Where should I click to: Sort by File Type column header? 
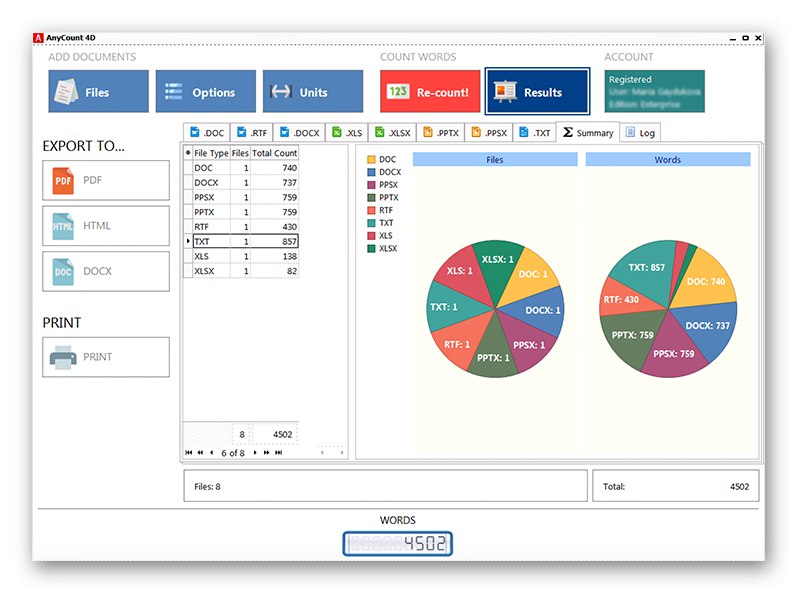[x=211, y=153]
